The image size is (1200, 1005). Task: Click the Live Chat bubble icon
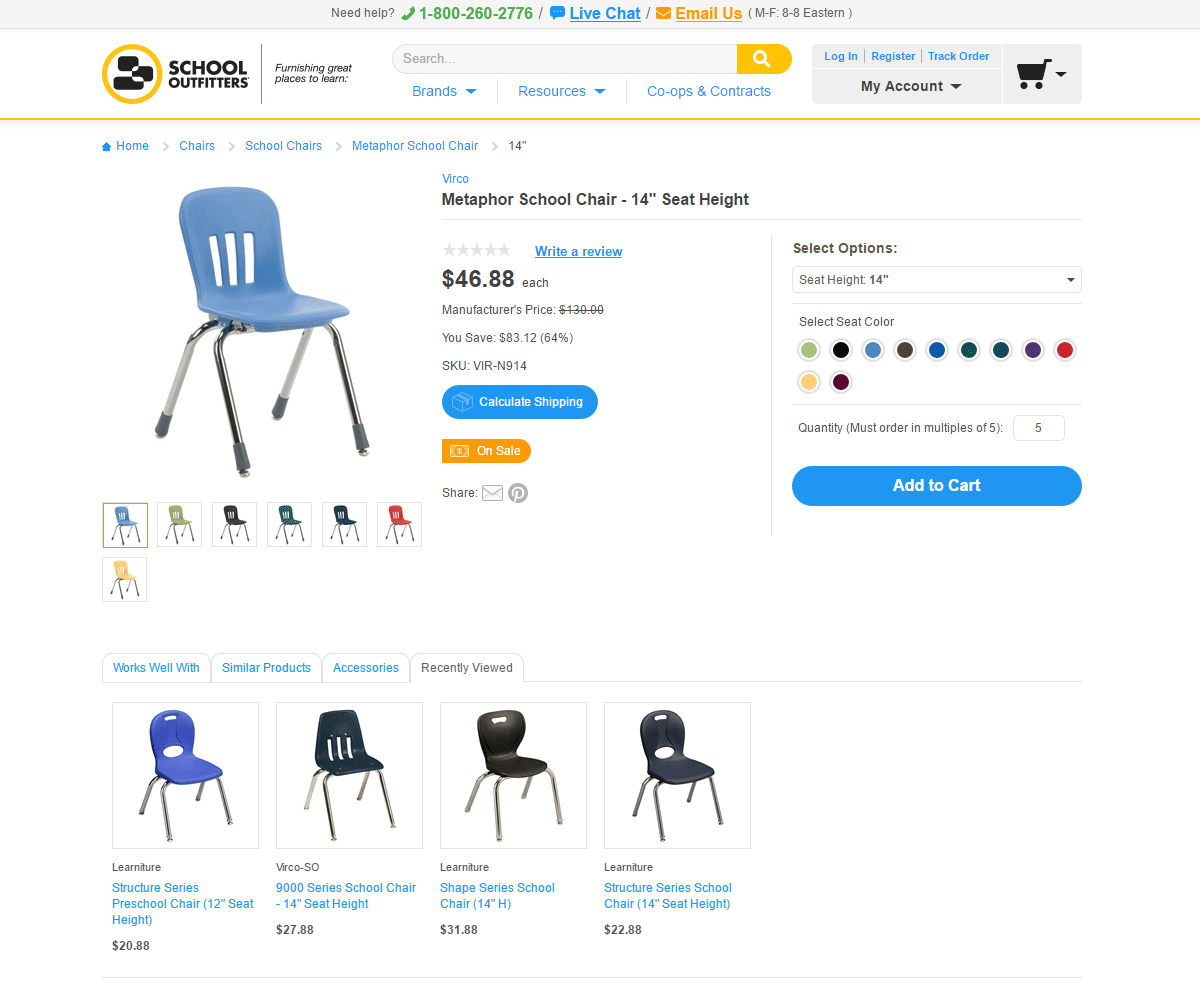[x=558, y=13]
